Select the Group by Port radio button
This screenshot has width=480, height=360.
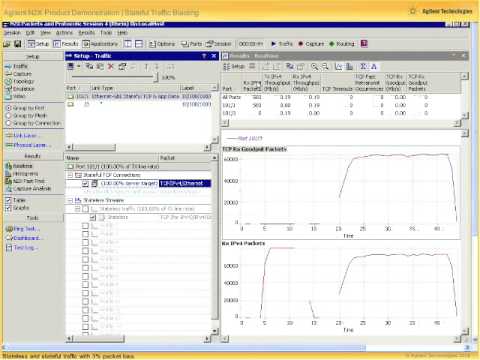click(x=9, y=108)
